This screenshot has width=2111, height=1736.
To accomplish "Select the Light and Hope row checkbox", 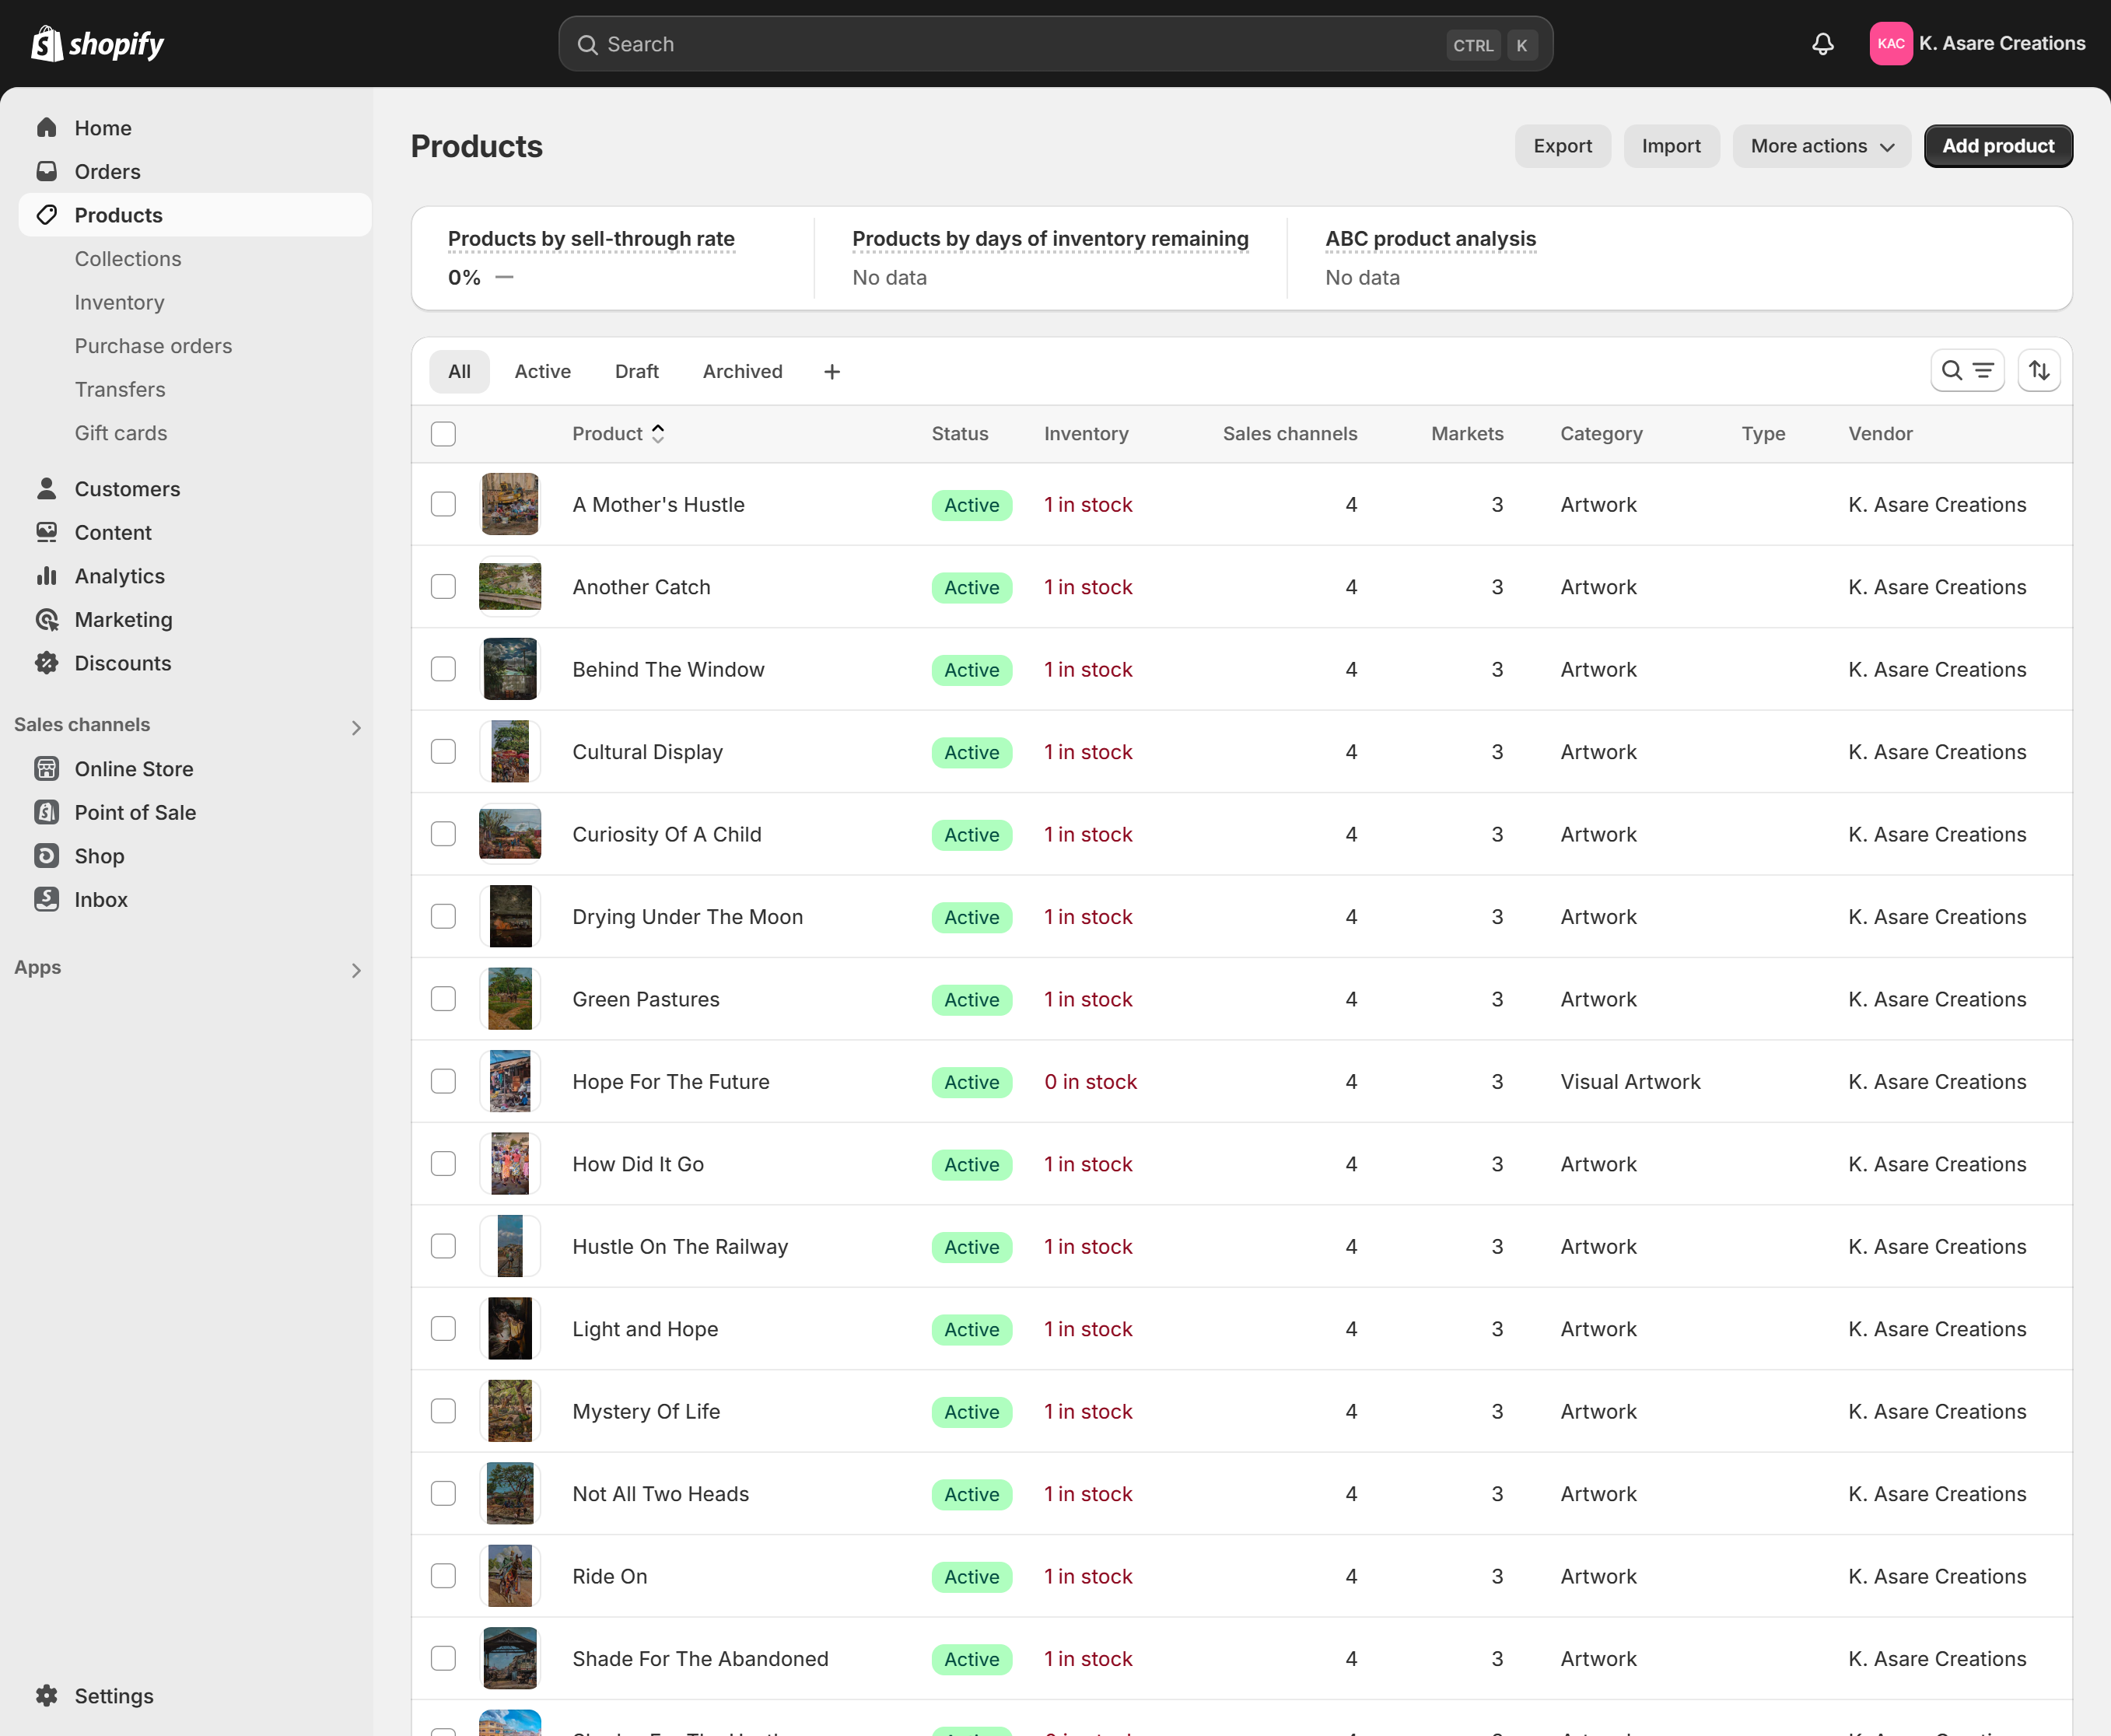I will coord(443,1329).
